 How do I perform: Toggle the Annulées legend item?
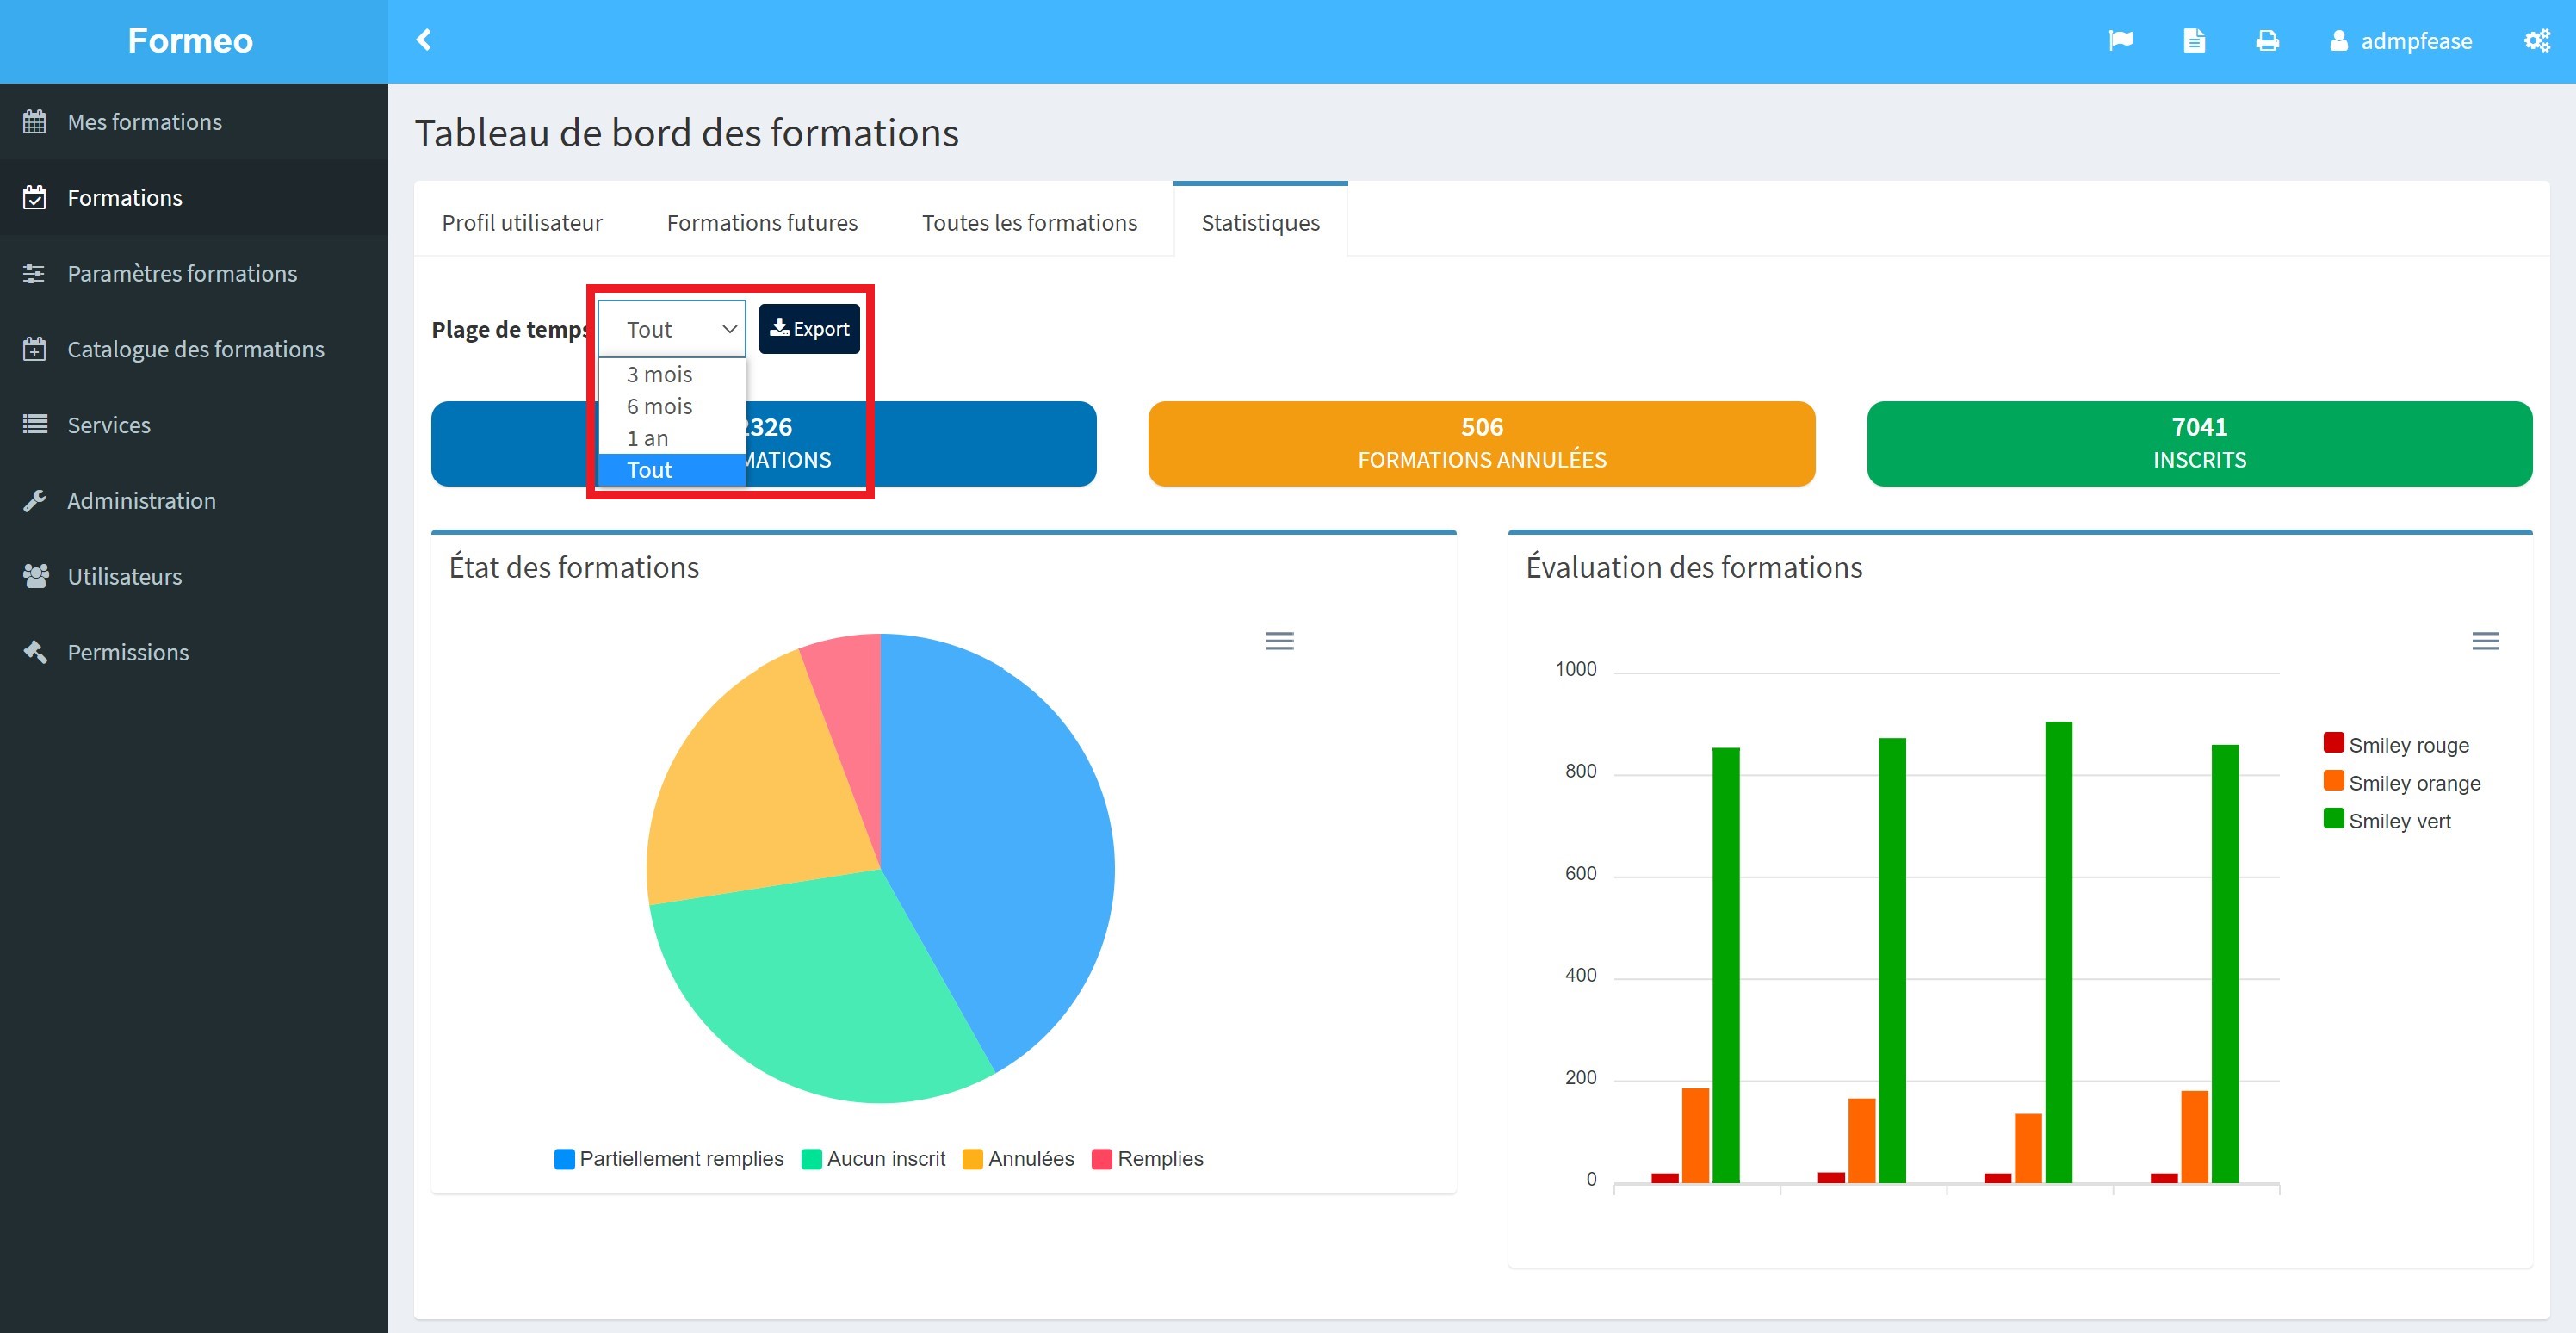pyautogui.click(x=1018, y=1159)
